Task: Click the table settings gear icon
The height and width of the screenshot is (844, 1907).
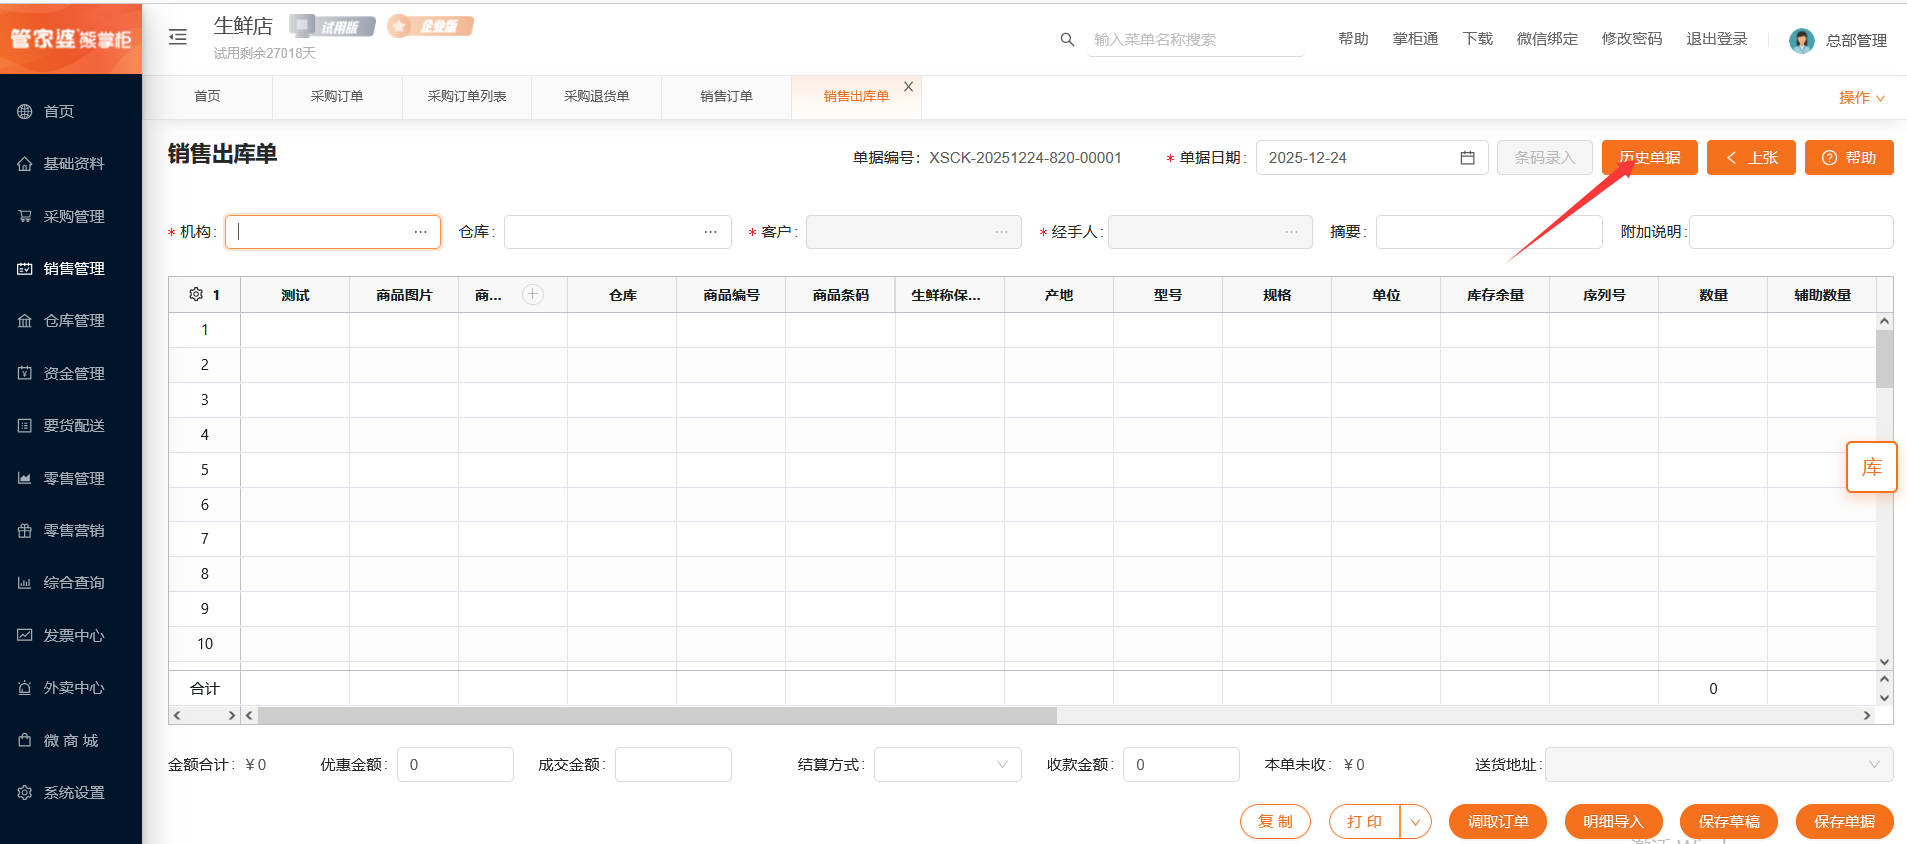Action: (196, 294)
